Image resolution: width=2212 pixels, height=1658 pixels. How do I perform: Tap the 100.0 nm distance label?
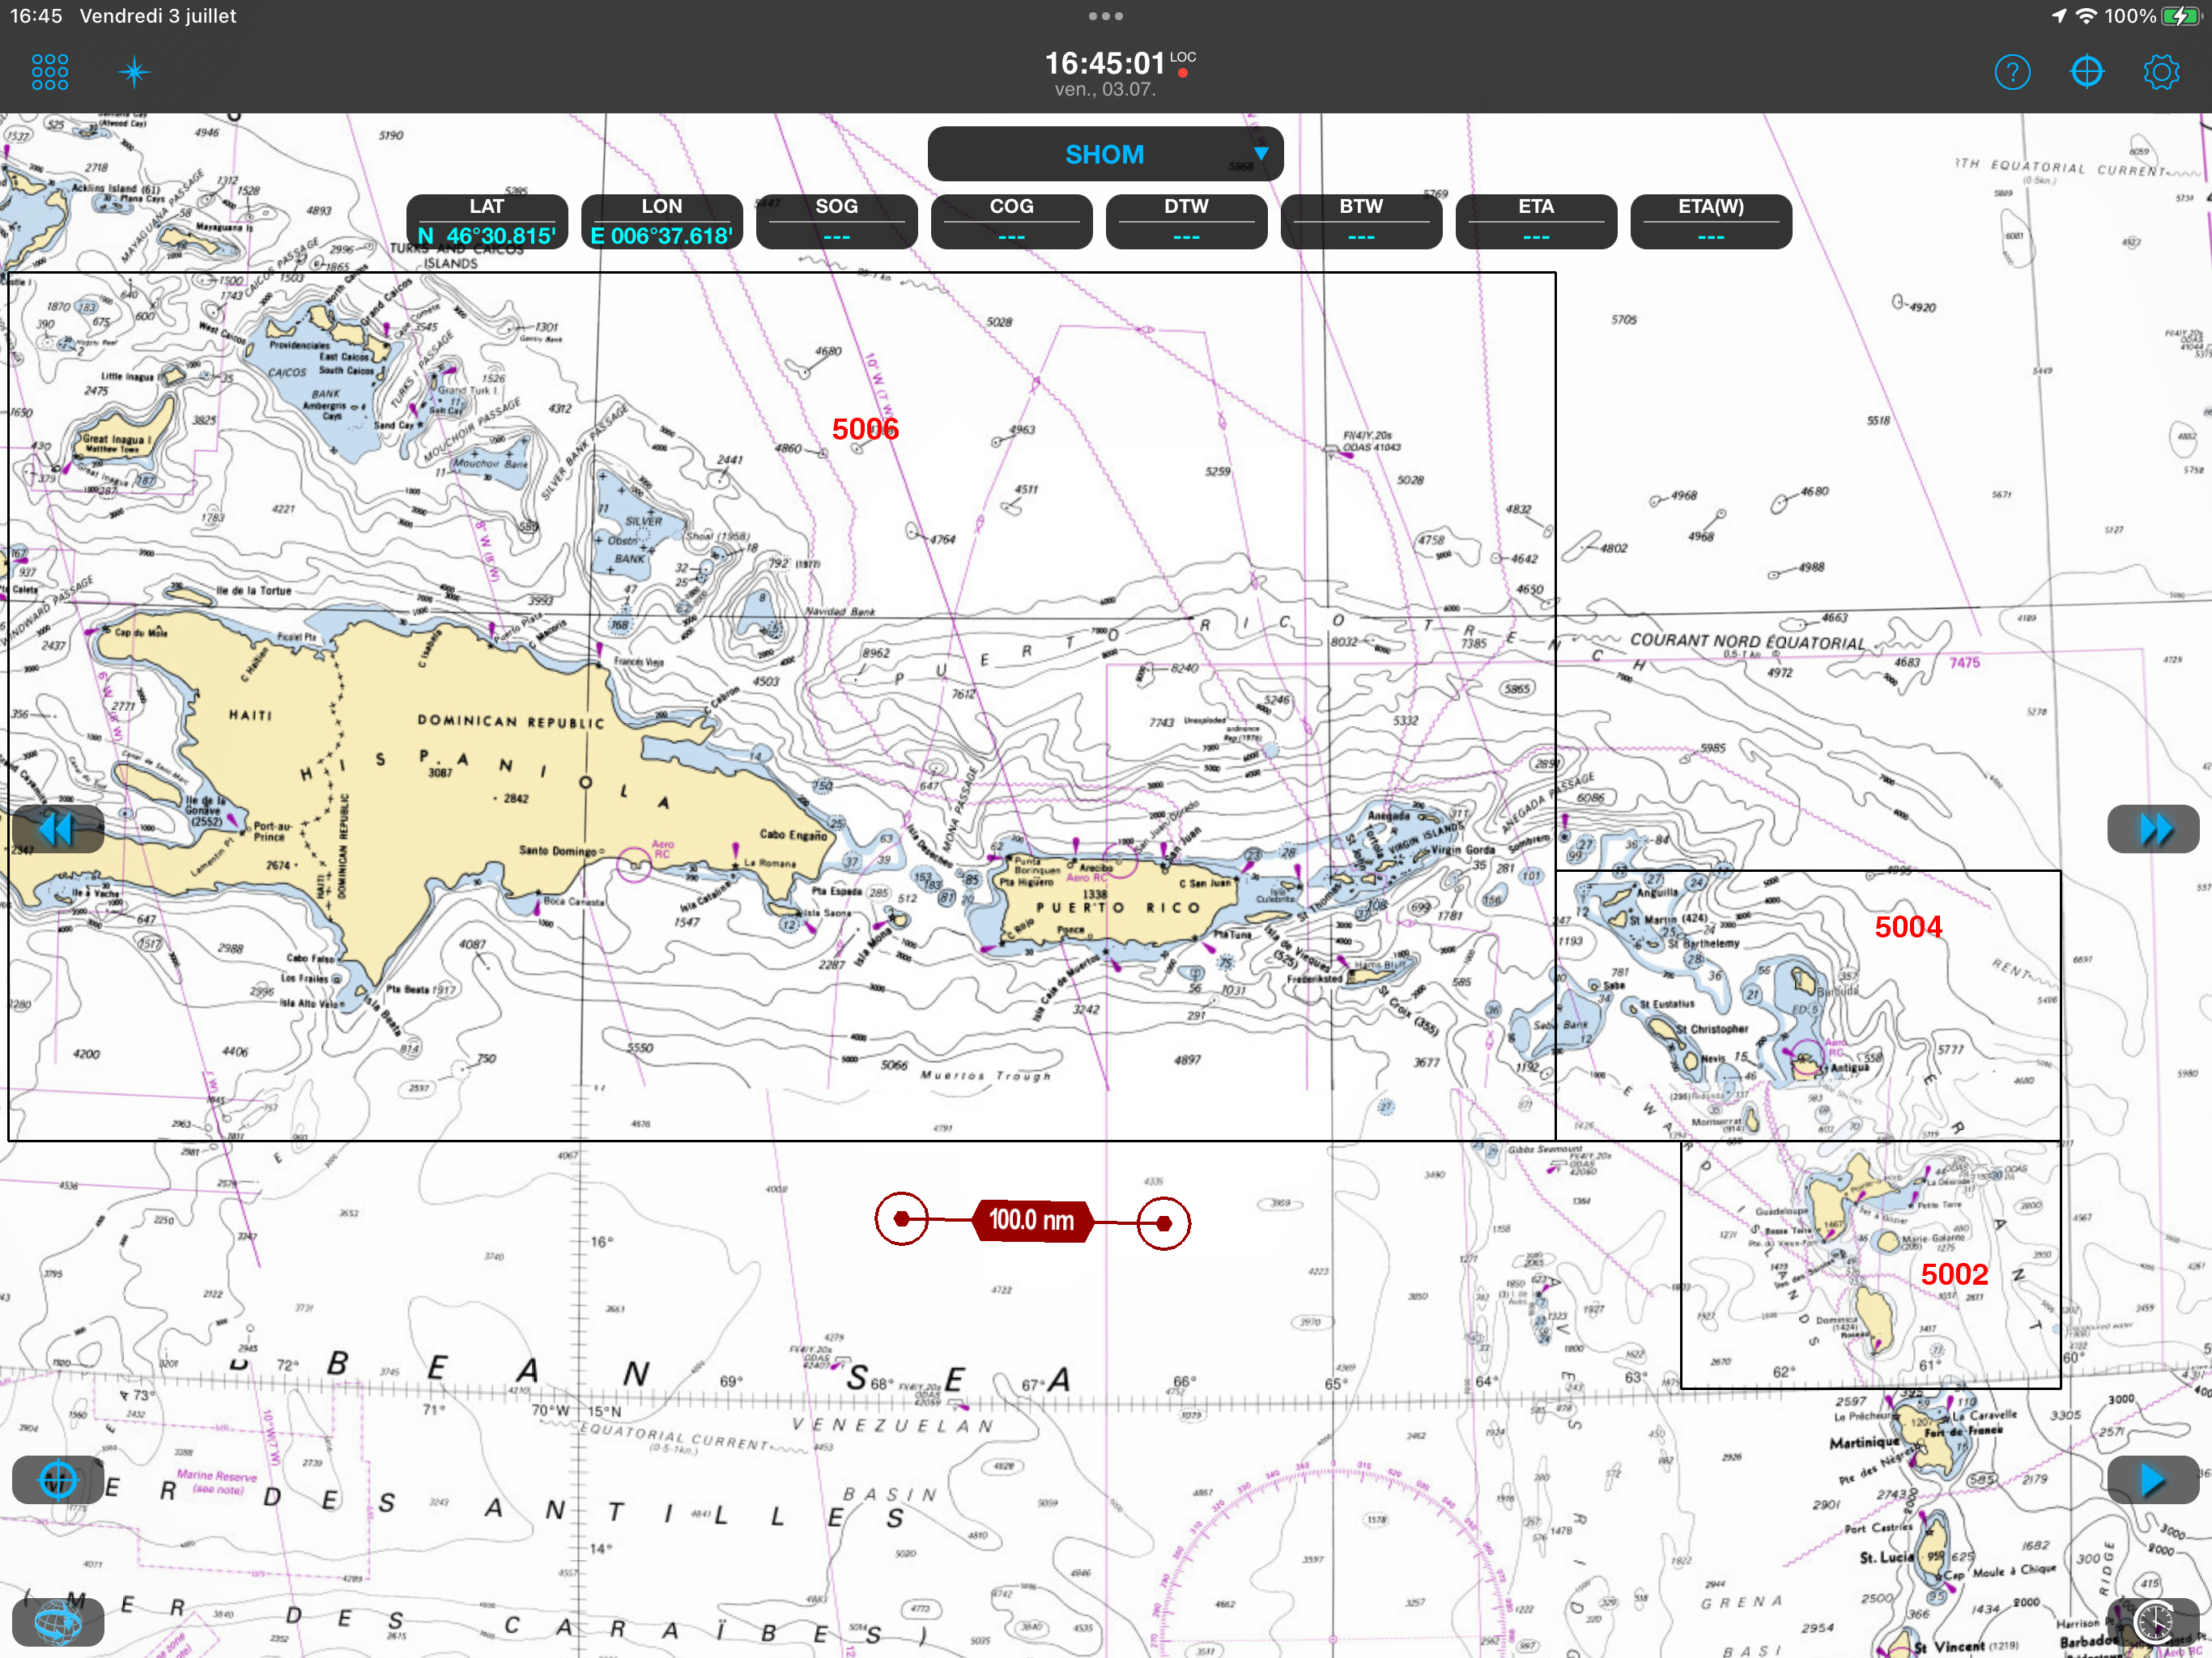pyautogui.click(x=1032, y=1220)
